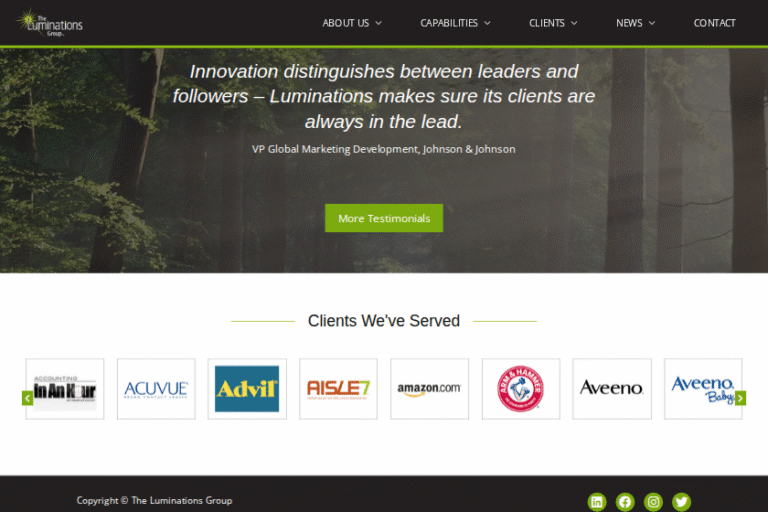768x512 pixels.
Task: Select the Advil client logo
Action: coord(247,389)
